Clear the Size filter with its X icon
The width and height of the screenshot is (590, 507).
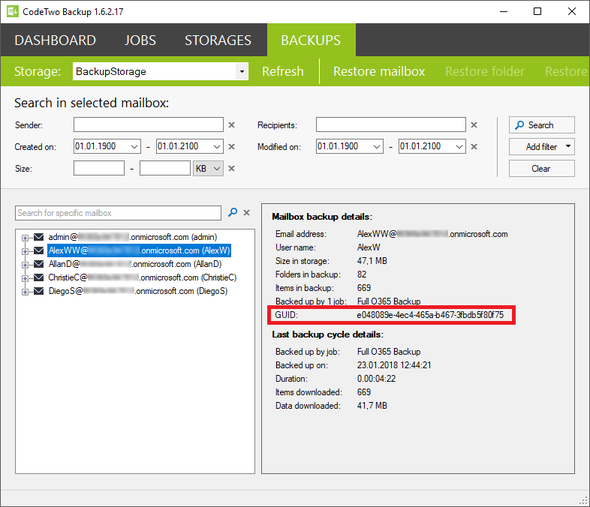(232, 168)
